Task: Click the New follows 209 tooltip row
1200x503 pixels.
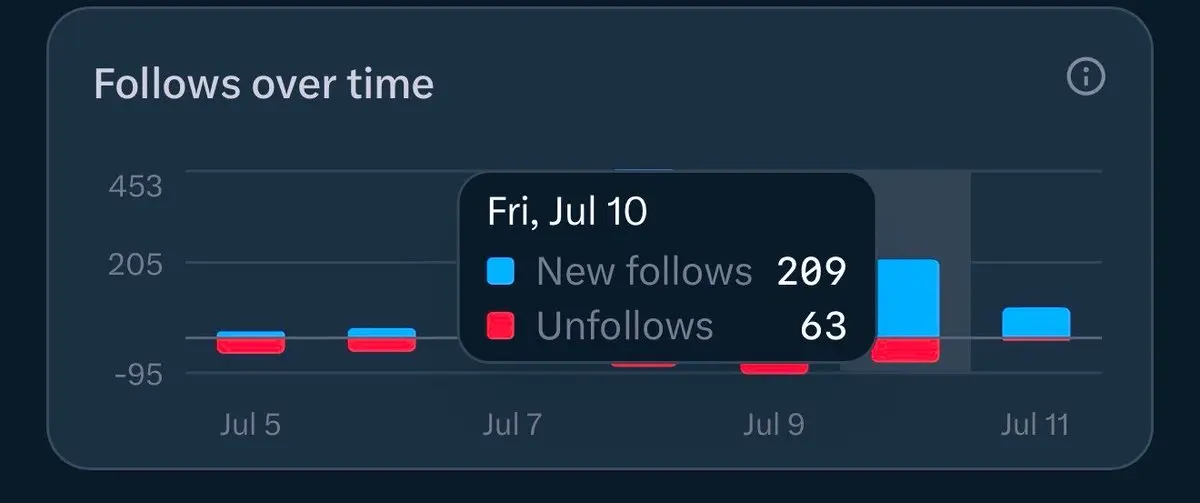Action: [667, 271]
